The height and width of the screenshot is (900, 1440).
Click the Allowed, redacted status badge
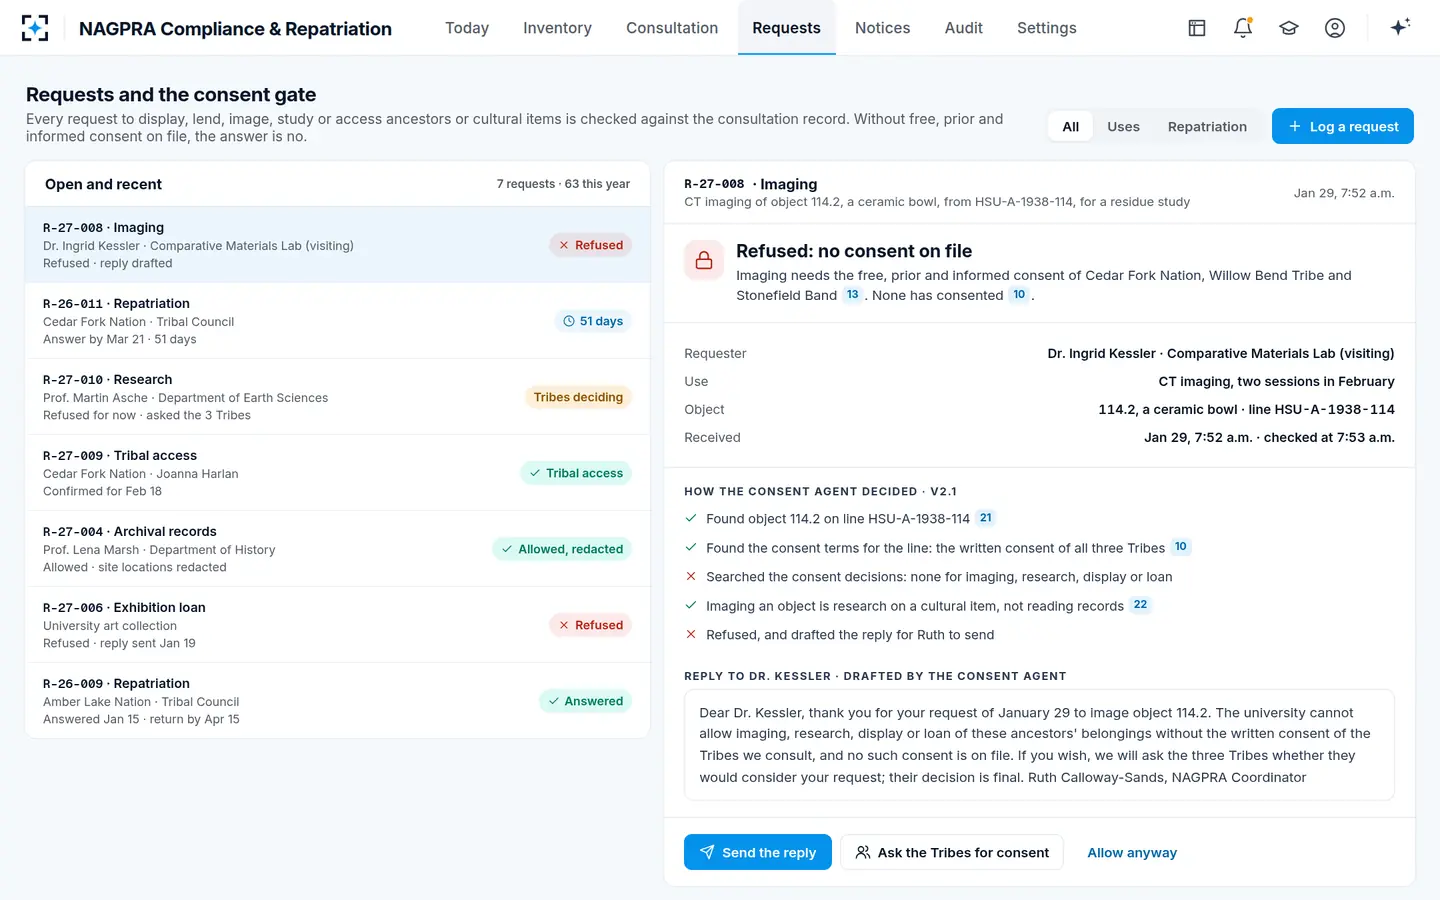(562, 549)
